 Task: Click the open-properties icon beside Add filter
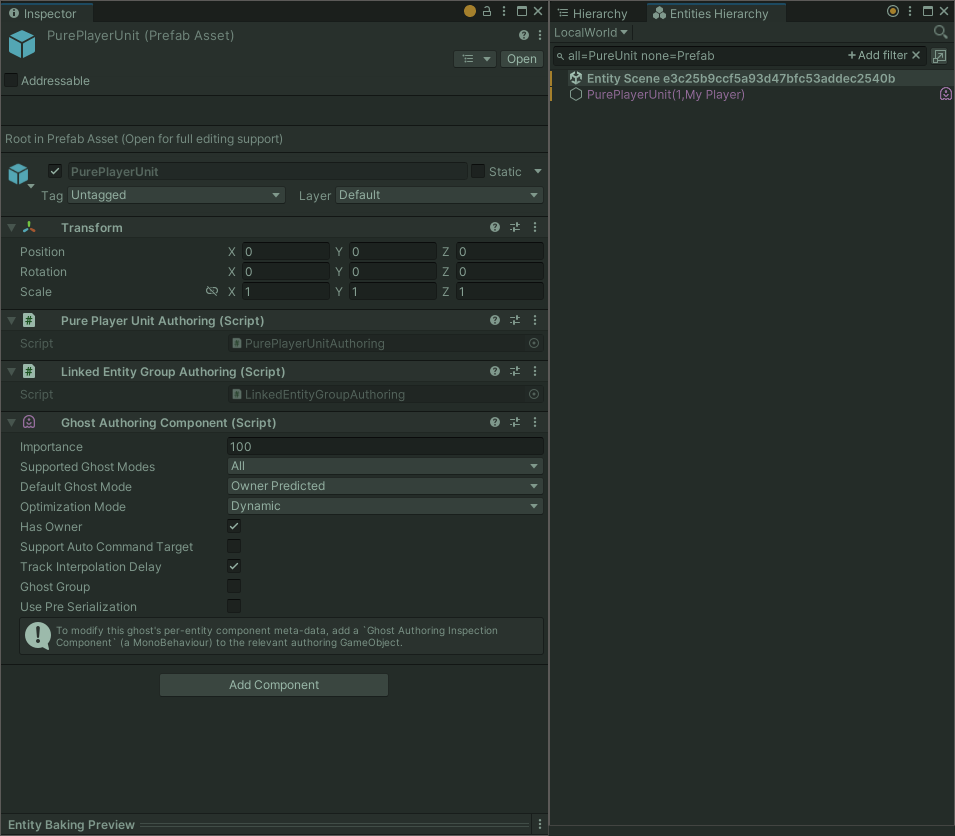937,55
